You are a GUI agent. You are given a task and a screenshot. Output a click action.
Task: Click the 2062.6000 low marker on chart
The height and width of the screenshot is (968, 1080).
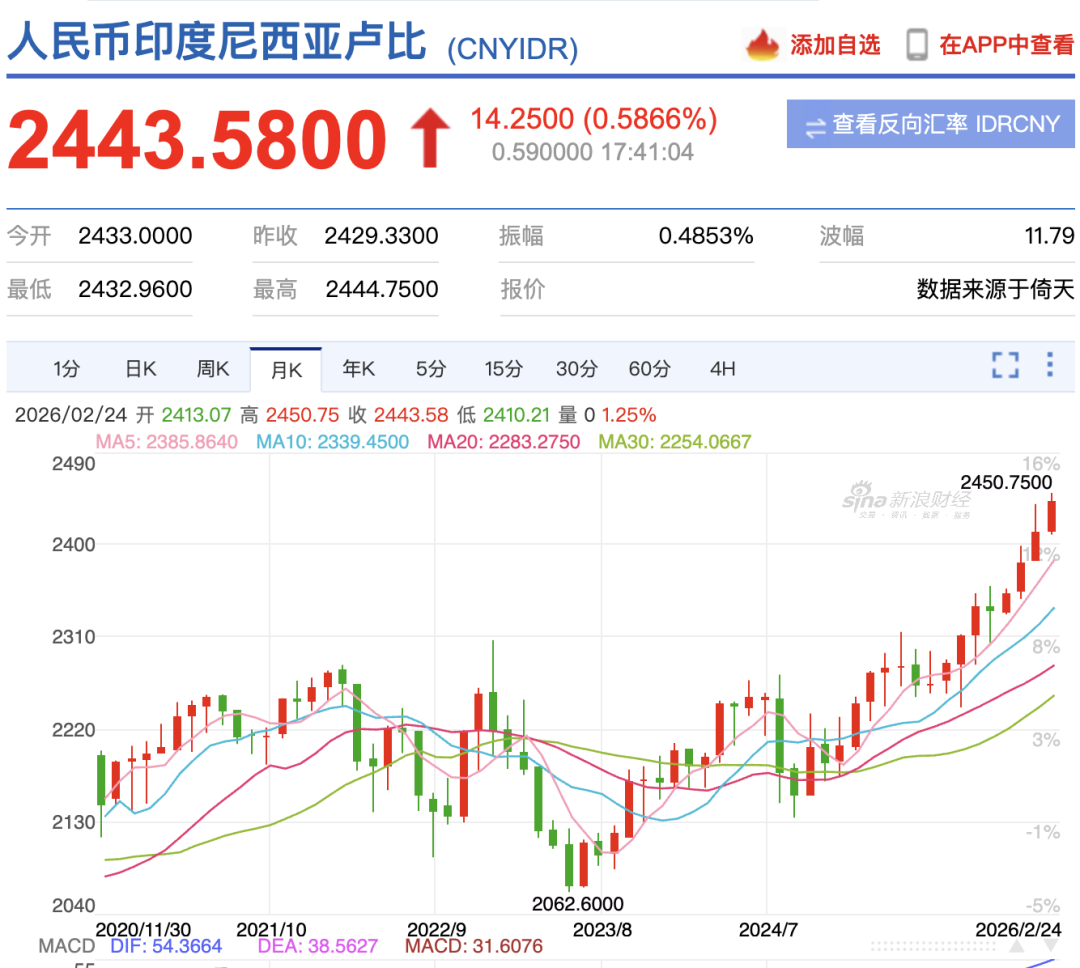[577, 904]
